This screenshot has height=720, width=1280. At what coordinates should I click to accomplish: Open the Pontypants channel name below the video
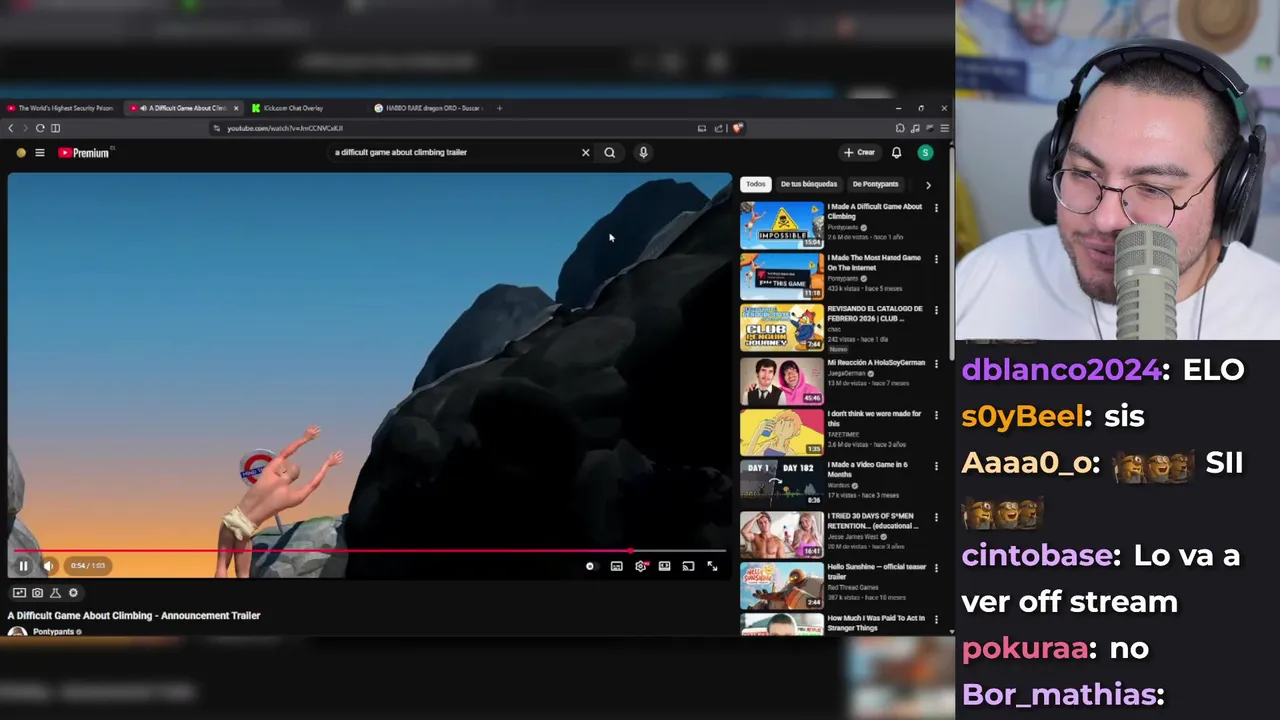coord(53,632)
